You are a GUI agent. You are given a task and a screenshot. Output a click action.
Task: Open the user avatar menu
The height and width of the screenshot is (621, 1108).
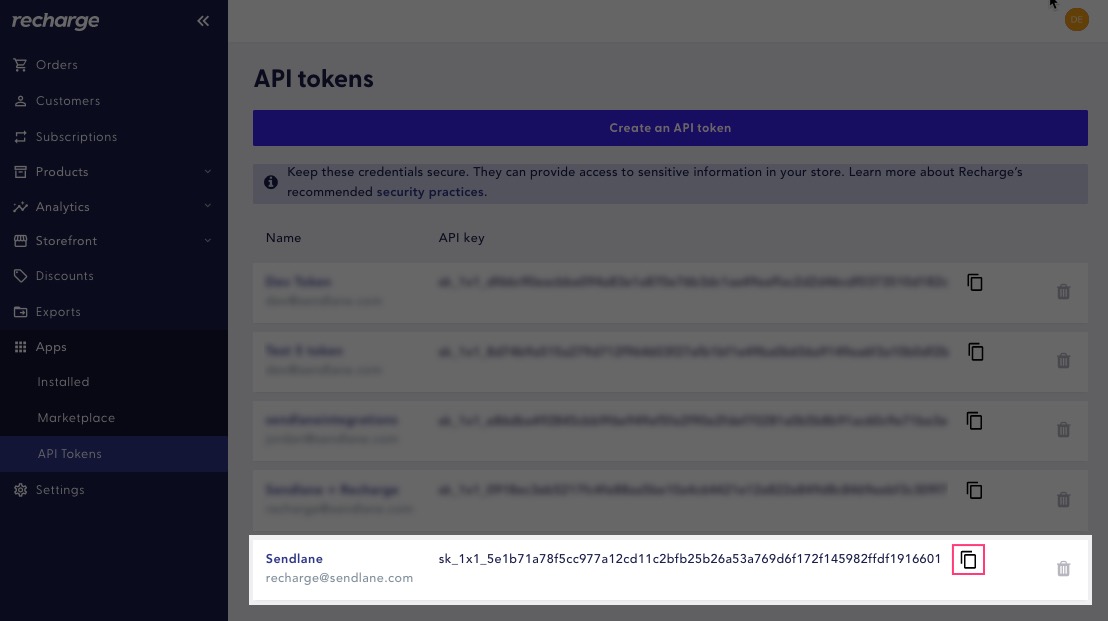click(x=1076, y=19)
